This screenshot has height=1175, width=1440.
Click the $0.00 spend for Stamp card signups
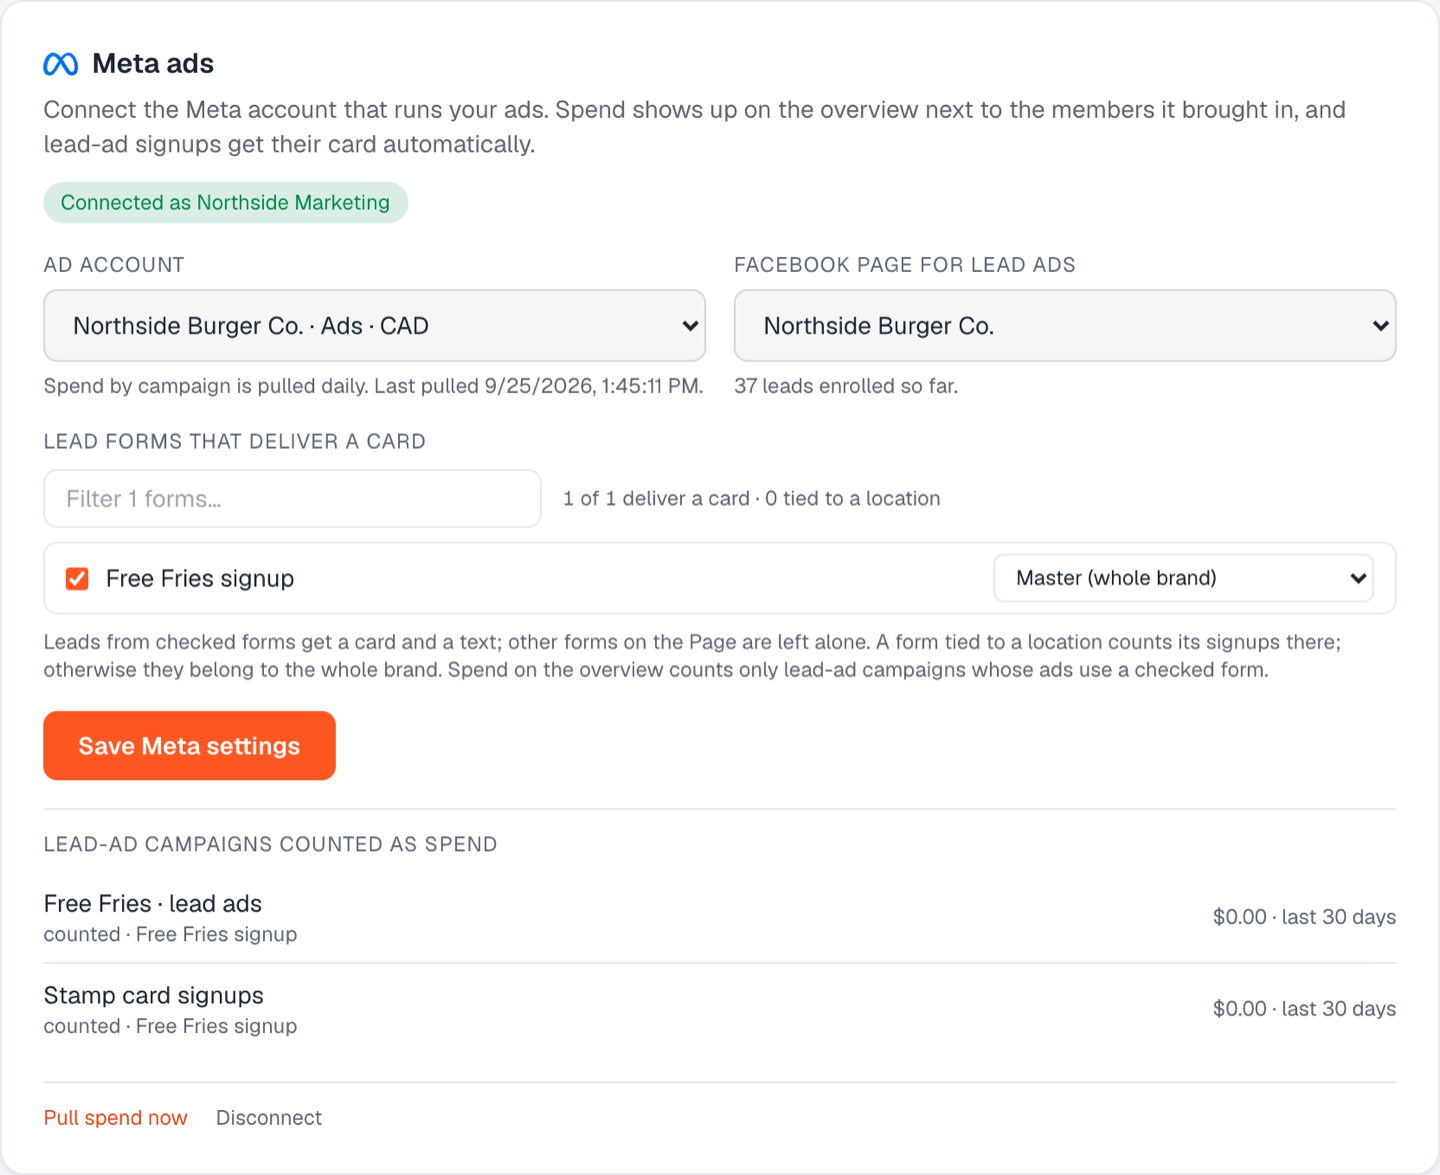[1240, 1009]
